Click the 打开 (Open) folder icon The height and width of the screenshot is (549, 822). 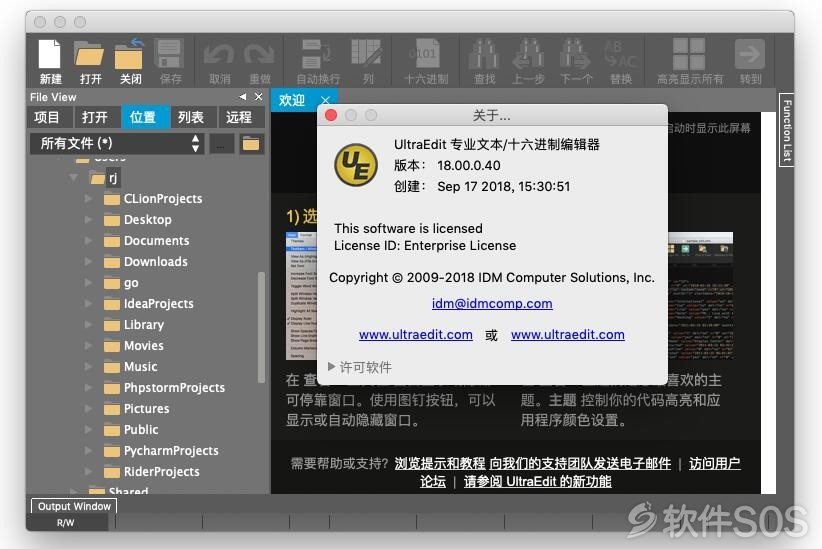pyautogui.click(x=89, y=55)
